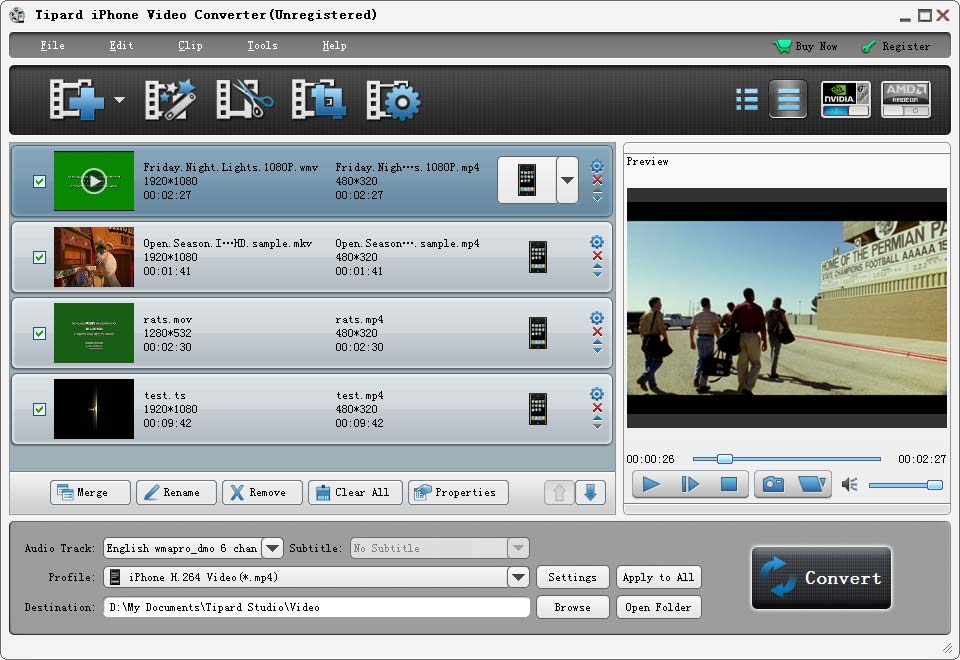Click the Register link
Viewport: 960px width, 660px height.
point(896,46)
